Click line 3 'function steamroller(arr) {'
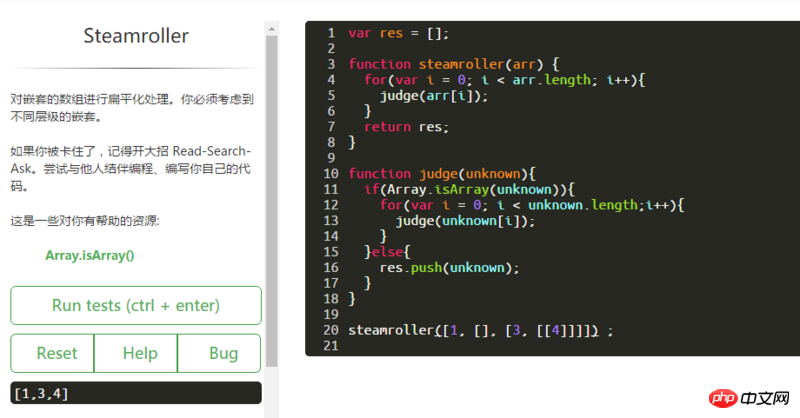The image size is (800, 418). coord(454,64)
